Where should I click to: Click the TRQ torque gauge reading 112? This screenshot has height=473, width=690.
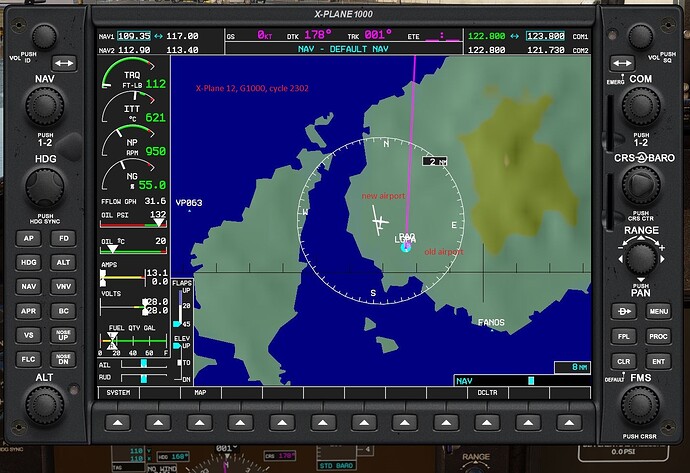pos(156,84)
